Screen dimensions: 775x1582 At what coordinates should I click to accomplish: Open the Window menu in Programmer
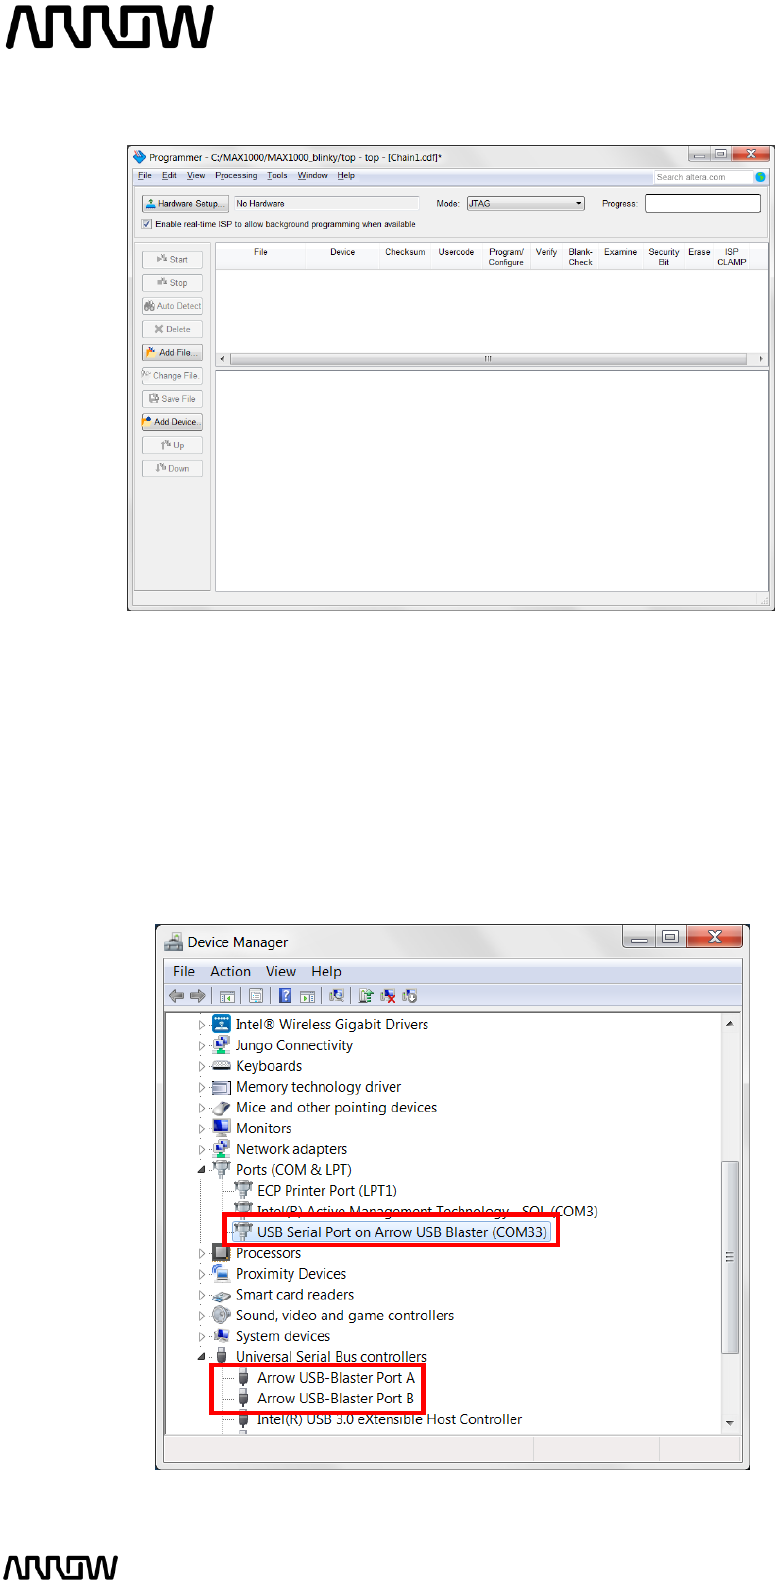313,175
